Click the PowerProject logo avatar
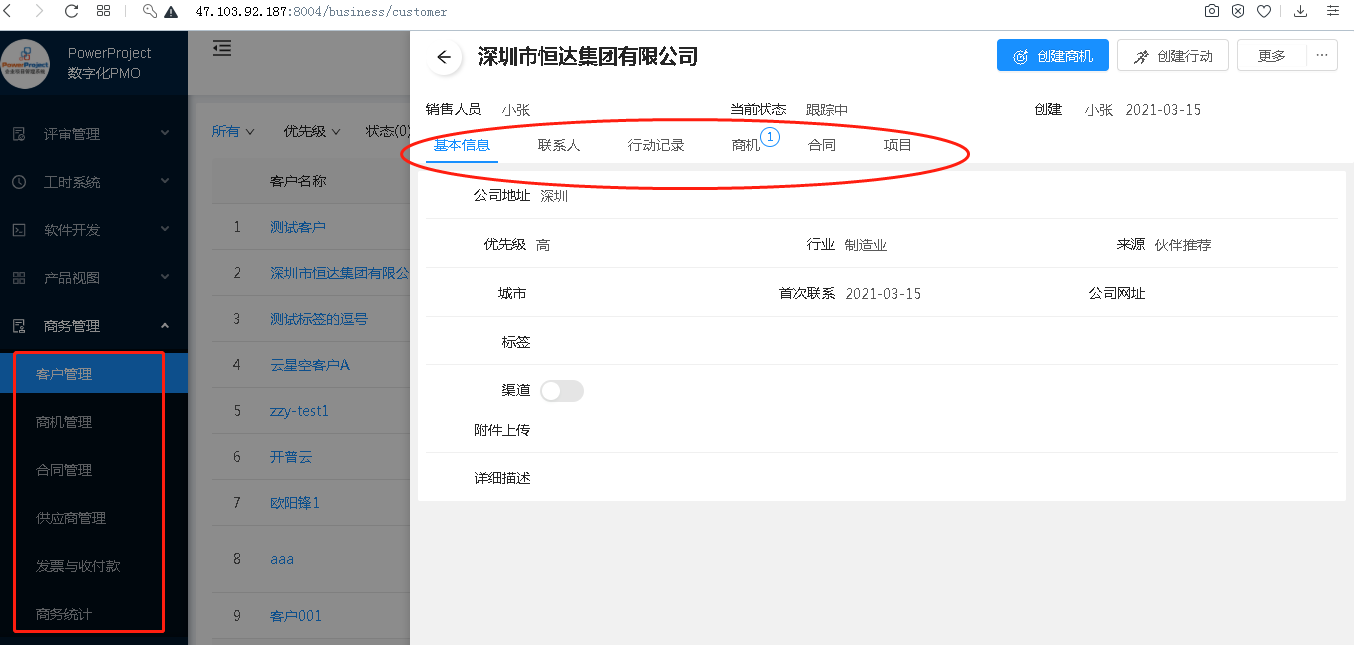This screenshot has width=1354, height=645. pyautogui.click(x=26, y=63)
